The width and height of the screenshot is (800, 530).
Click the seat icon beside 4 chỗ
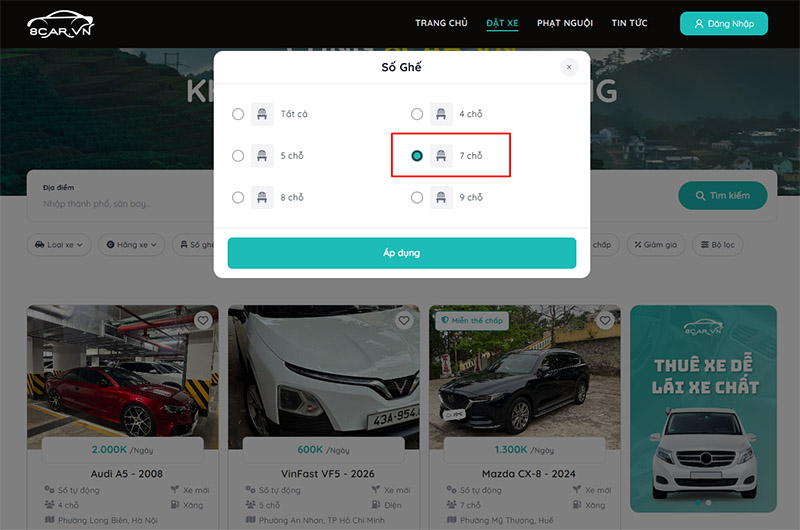coord(441,114)
